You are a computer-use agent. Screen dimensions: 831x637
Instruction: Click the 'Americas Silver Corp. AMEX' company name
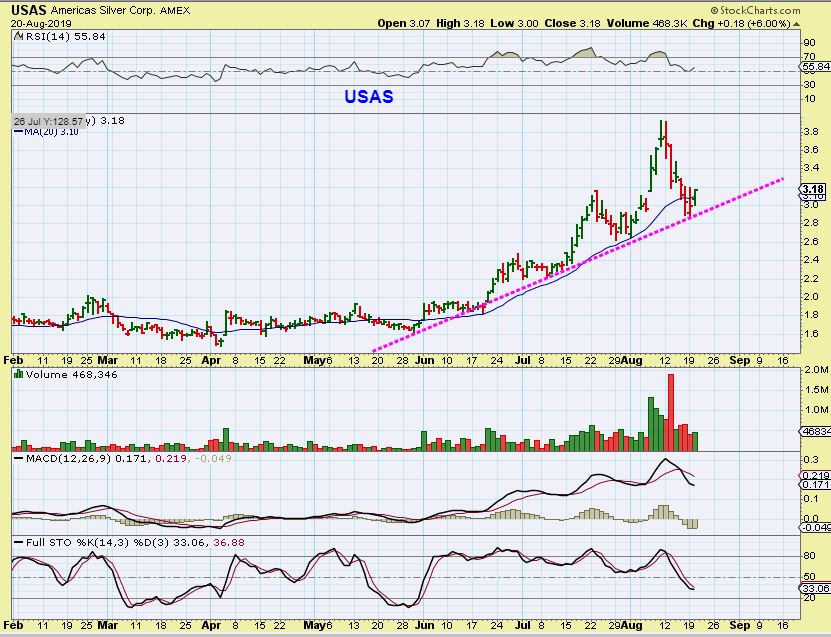tap(120, 11)
